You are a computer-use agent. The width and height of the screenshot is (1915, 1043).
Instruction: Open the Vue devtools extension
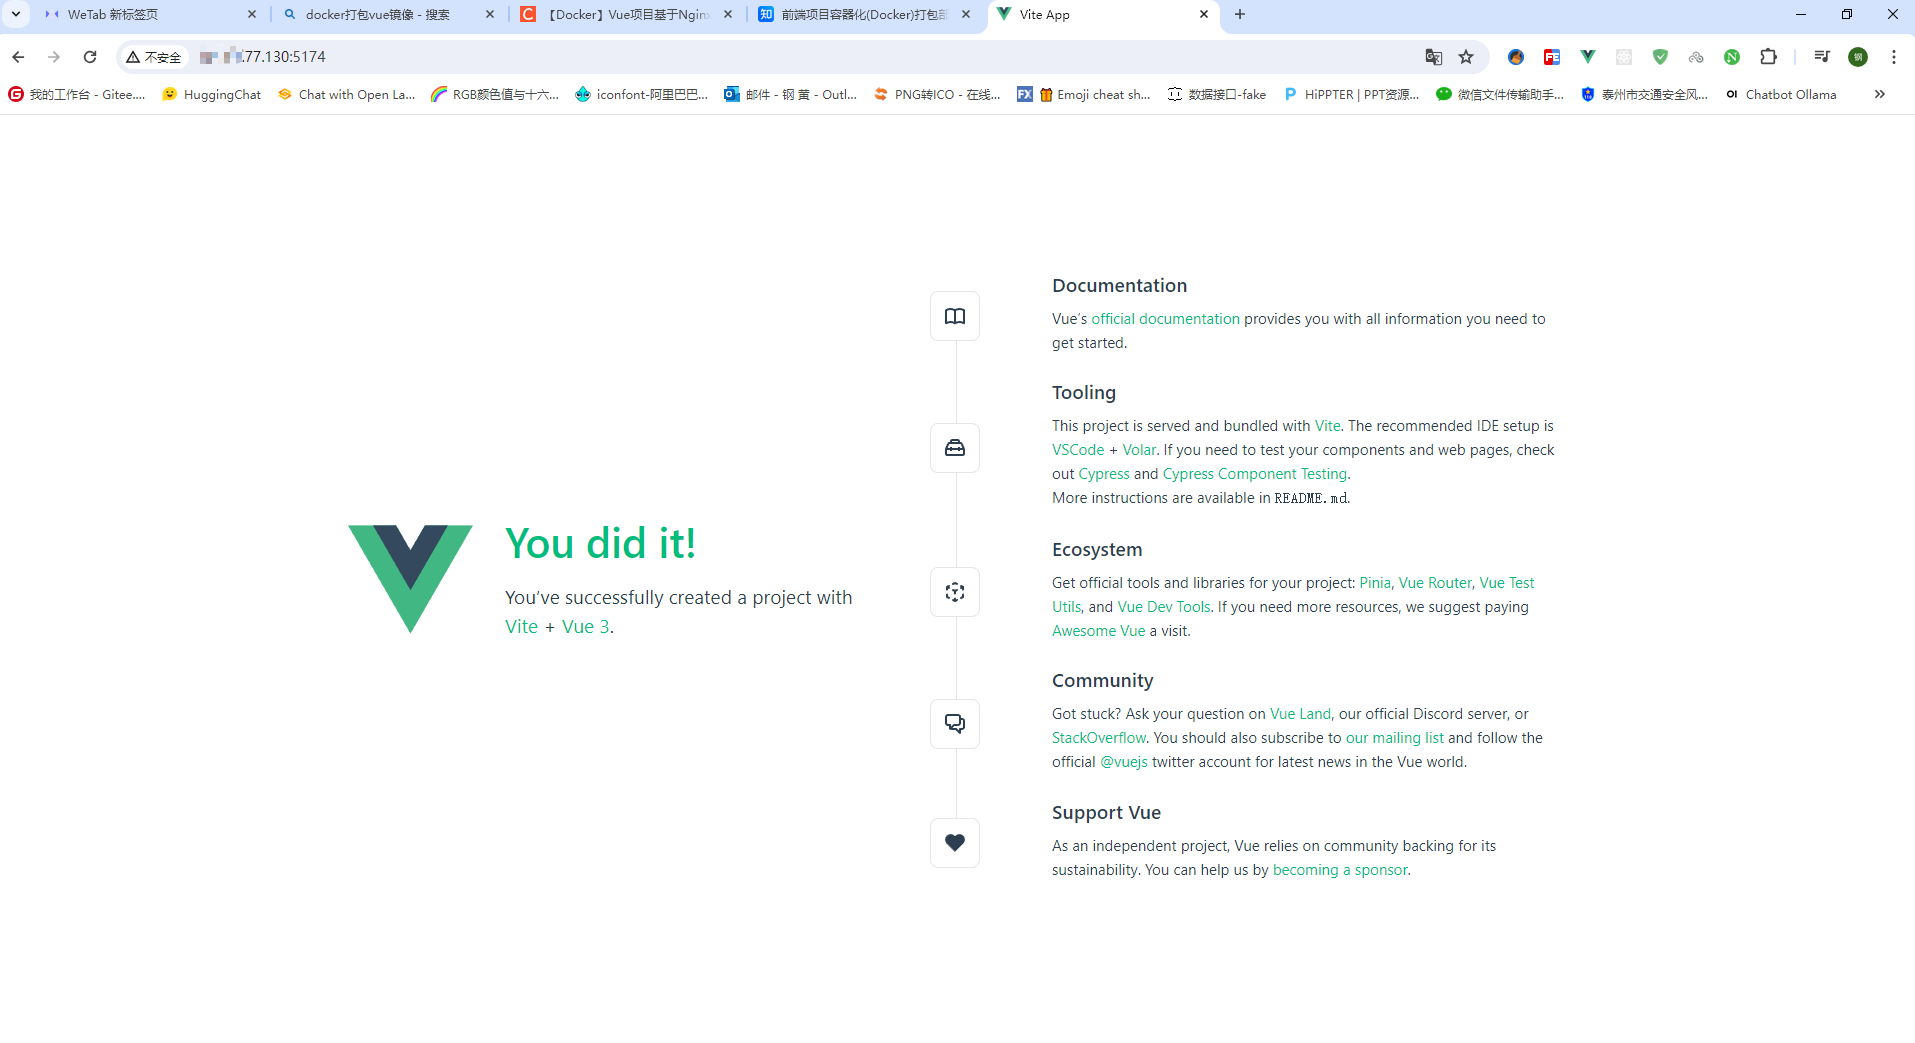[1588, 57]
